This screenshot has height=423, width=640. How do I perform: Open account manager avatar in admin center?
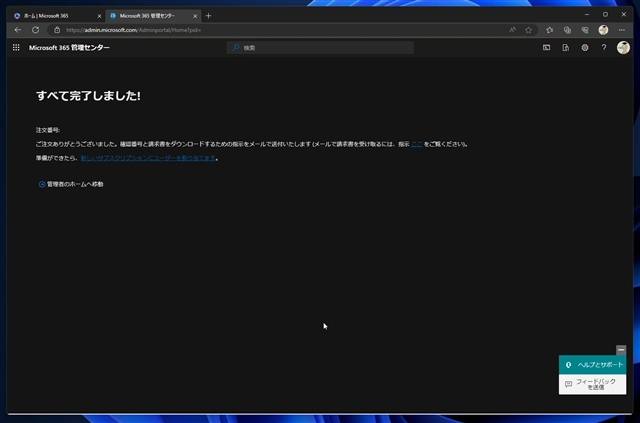[x=623, y=48]
